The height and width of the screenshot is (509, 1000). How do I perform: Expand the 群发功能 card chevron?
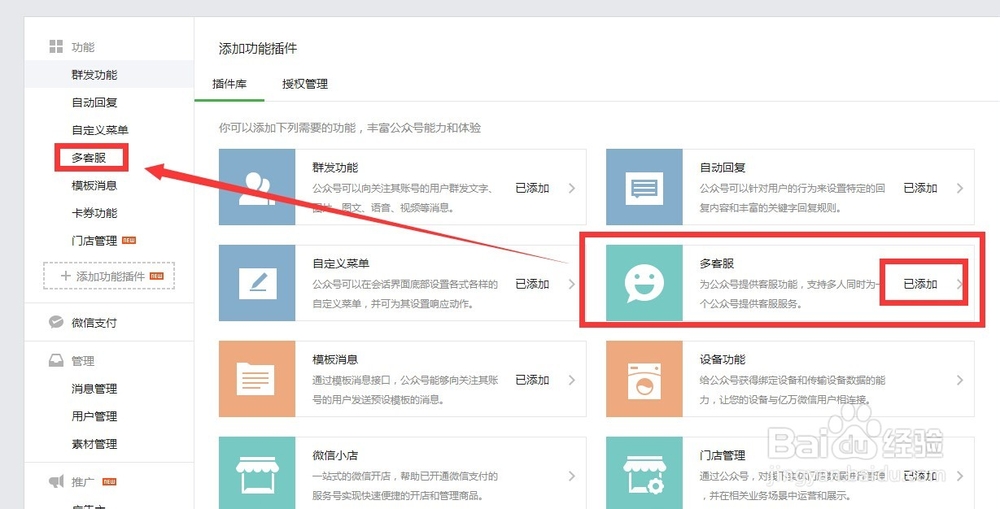click(571, 188)
